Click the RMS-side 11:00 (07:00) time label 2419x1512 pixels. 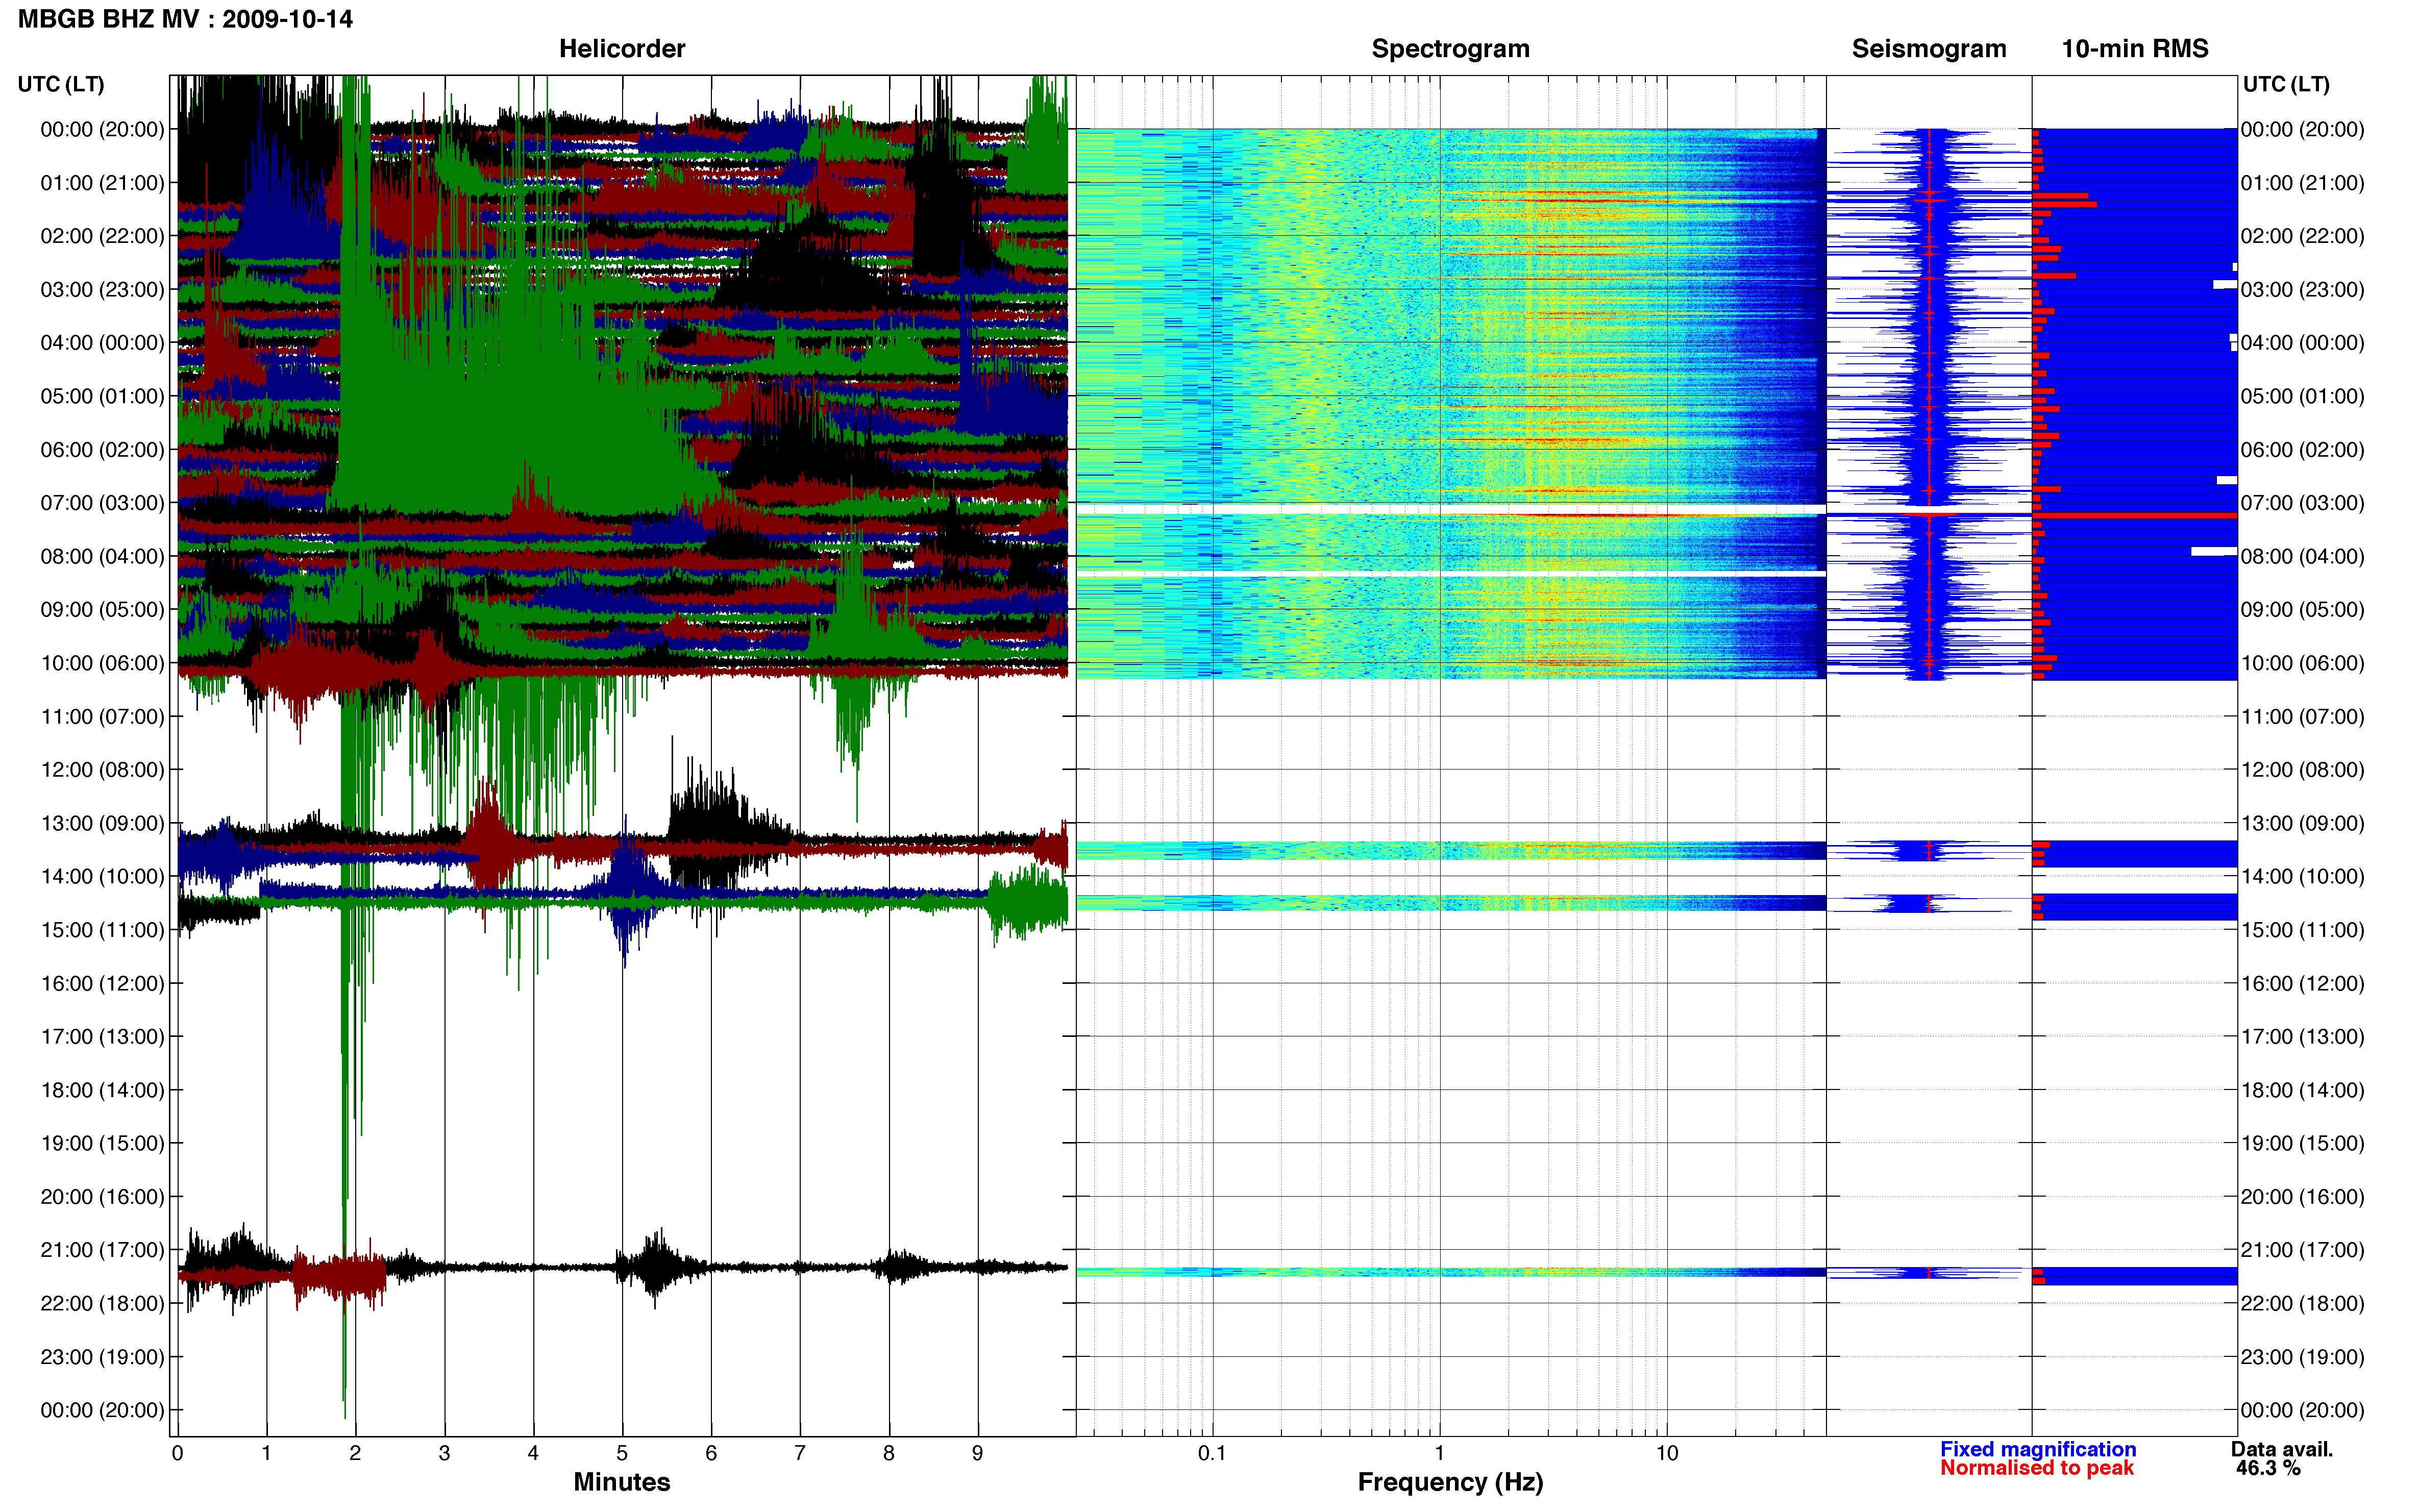click(x=2303, y=716)
